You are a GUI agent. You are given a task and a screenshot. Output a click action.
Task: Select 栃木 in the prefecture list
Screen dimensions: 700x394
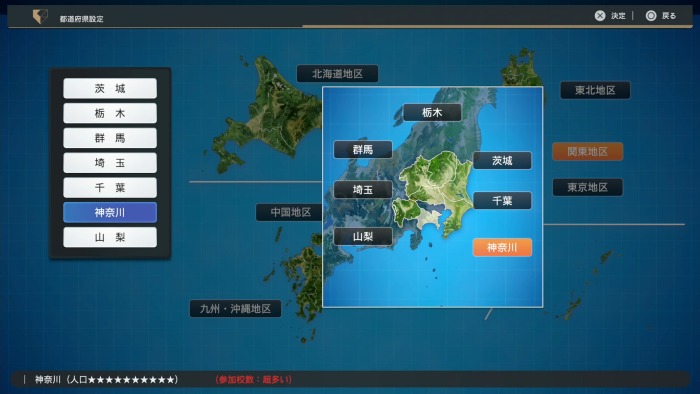click(x=110, y=113)
